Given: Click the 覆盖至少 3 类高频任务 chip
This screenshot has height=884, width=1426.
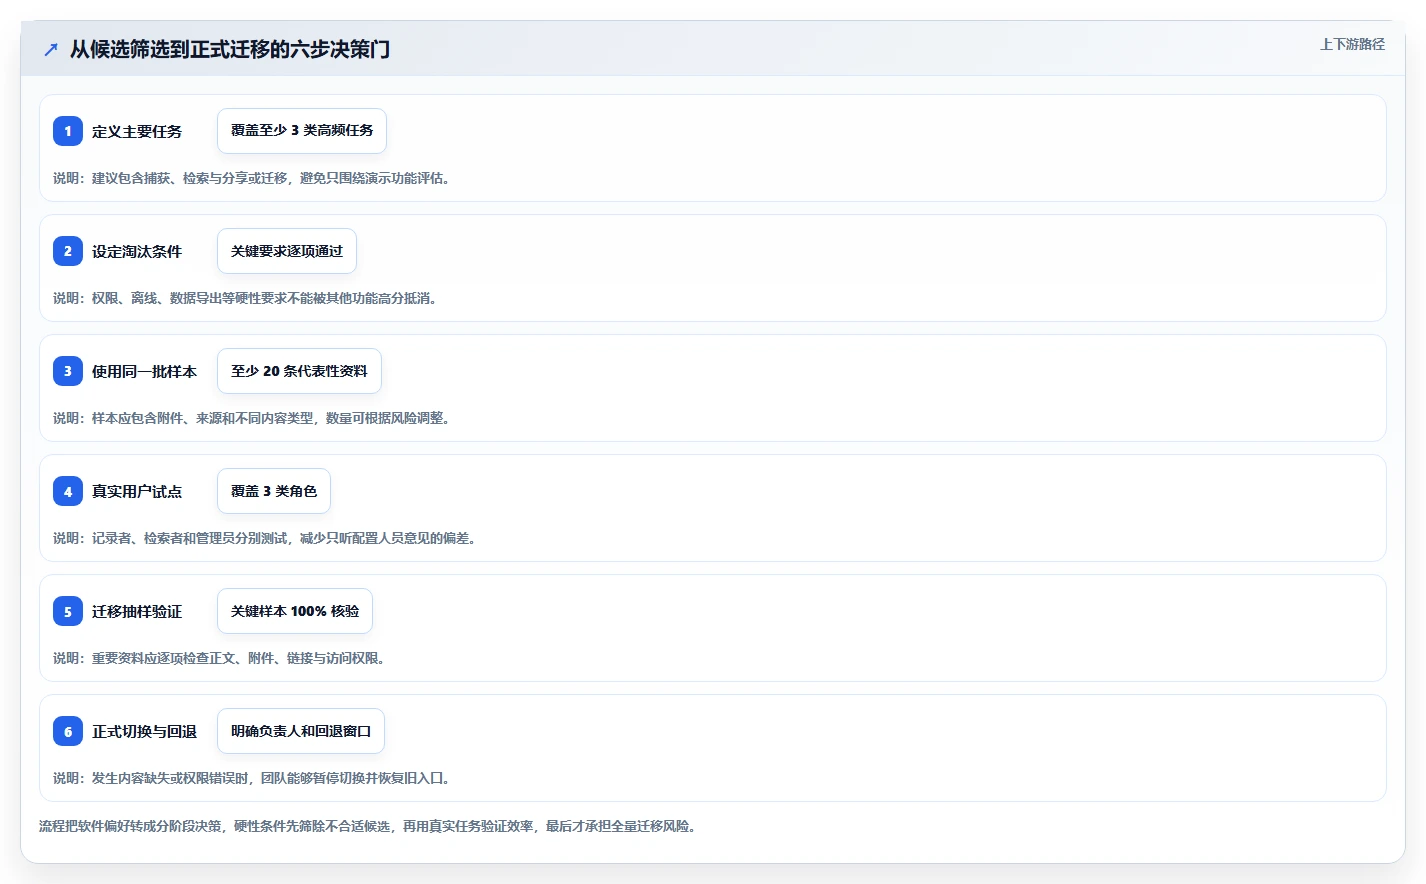Looking at the screenshot, I should pos(302,131).
